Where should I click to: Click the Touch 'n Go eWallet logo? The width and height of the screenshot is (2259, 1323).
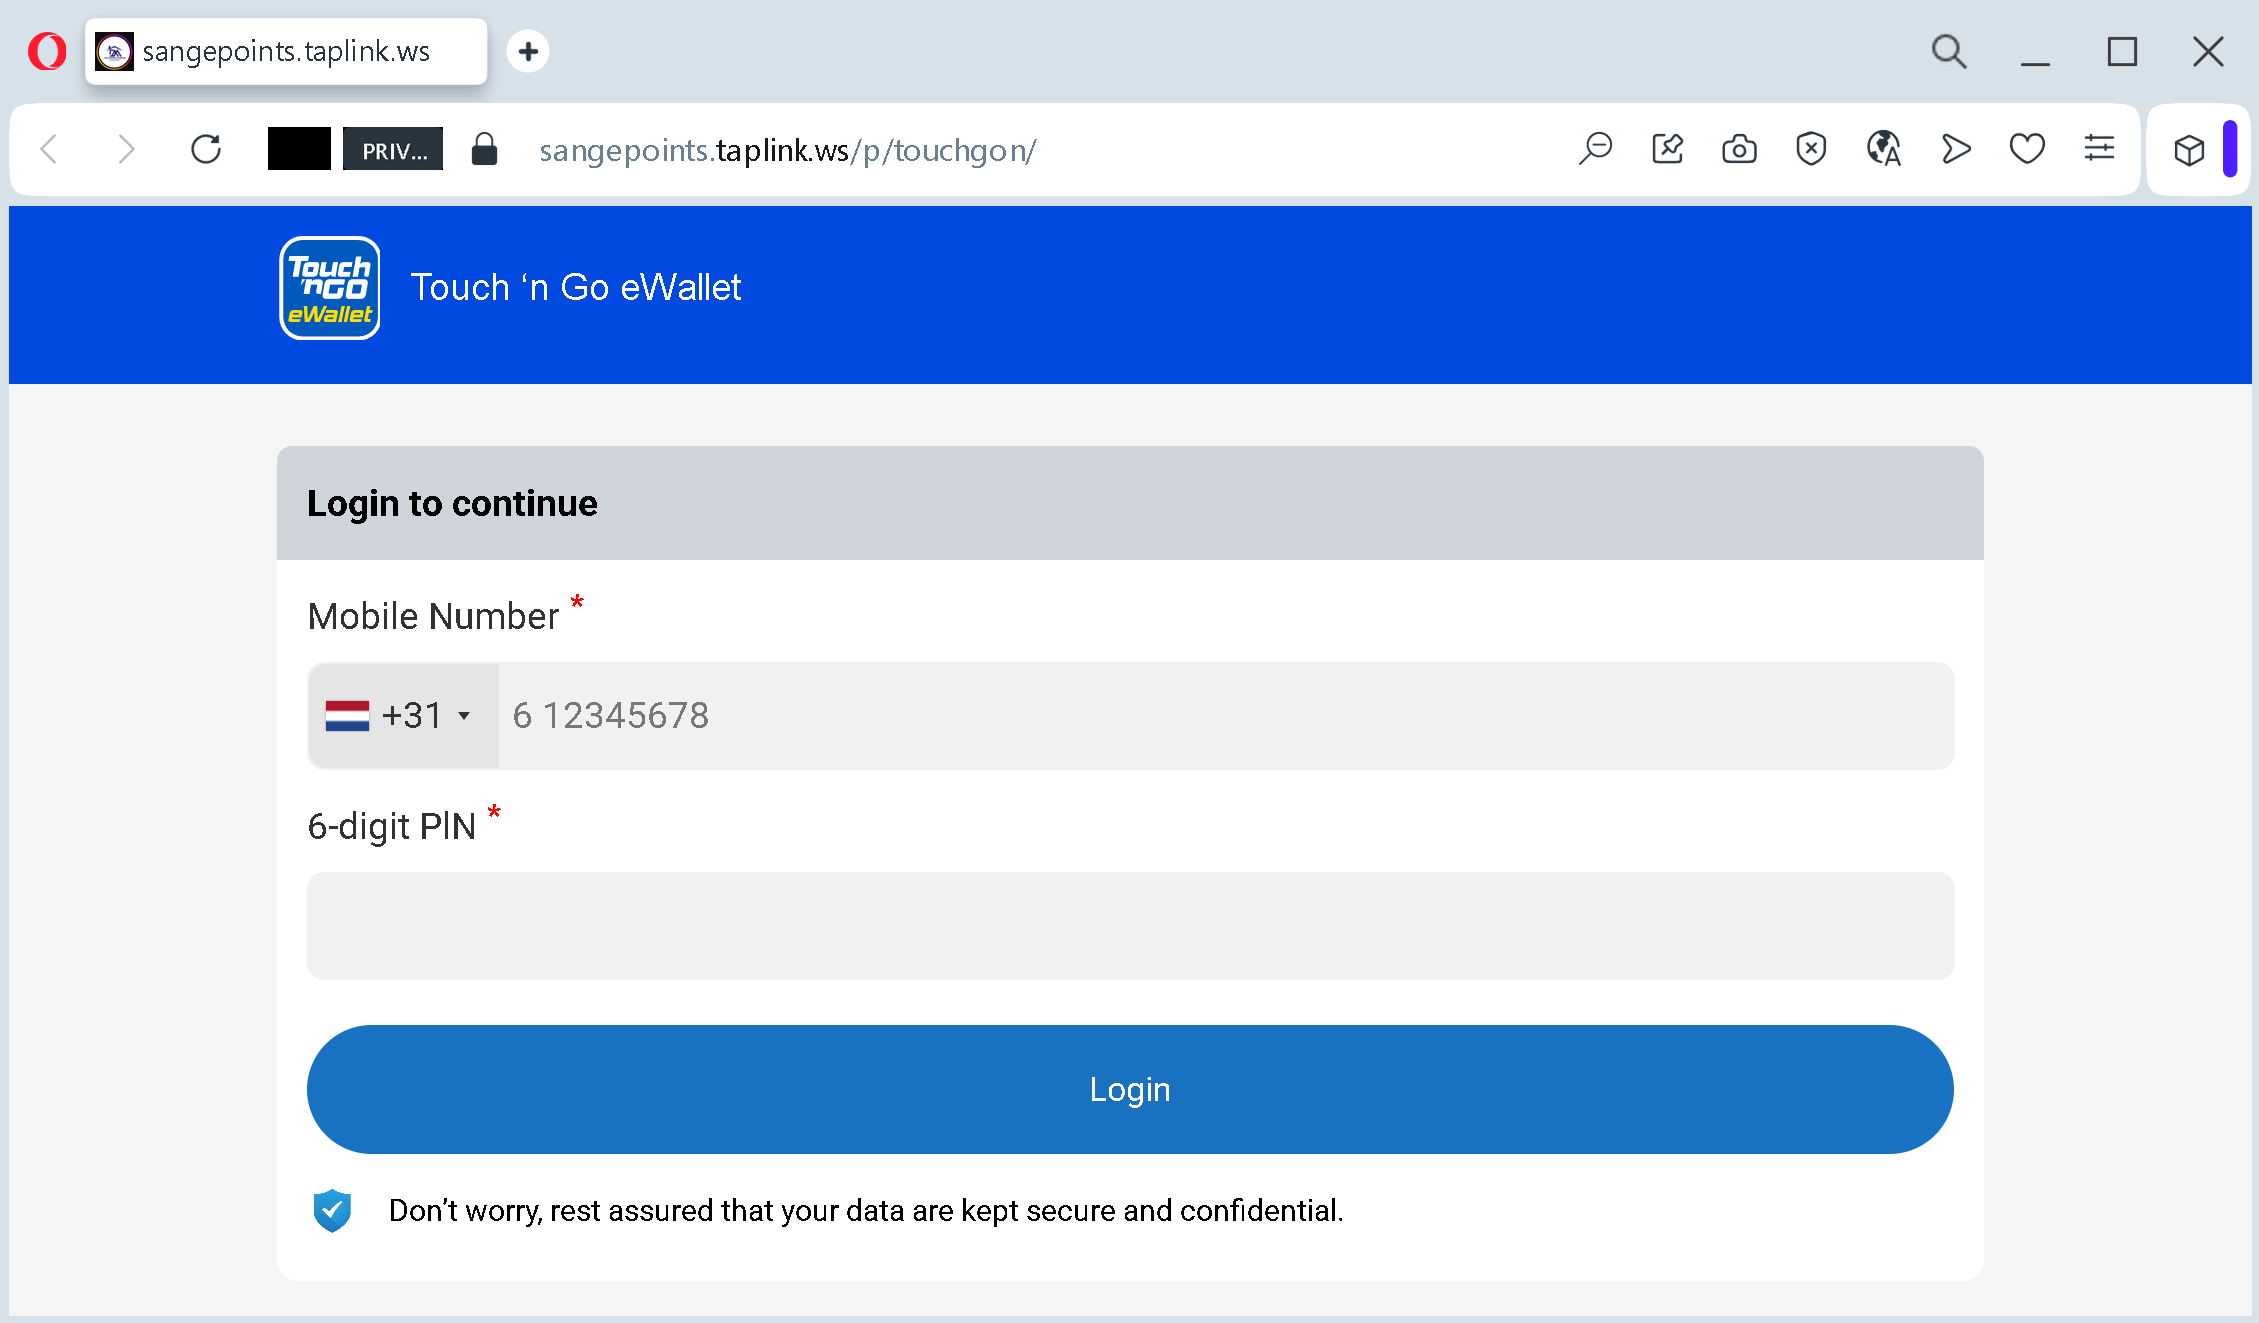pyautogui.click(x=330, y=288)
